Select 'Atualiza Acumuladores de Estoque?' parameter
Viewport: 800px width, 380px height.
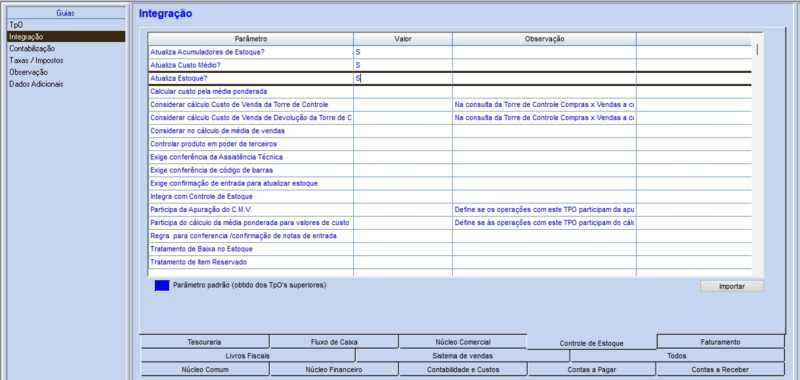[x=251, y=52]
